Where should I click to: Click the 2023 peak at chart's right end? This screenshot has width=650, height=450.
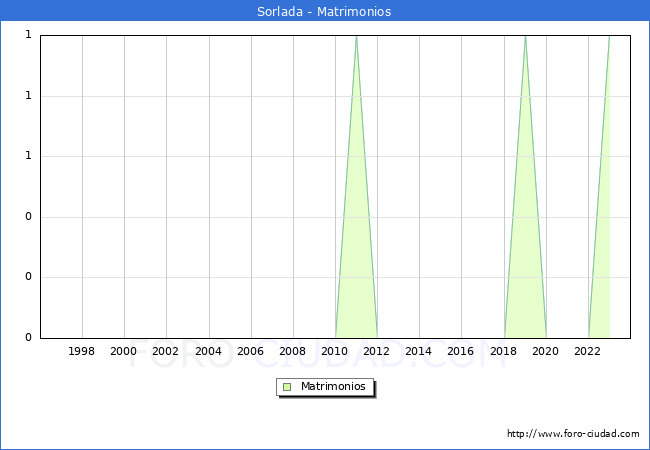pos(609,37)
